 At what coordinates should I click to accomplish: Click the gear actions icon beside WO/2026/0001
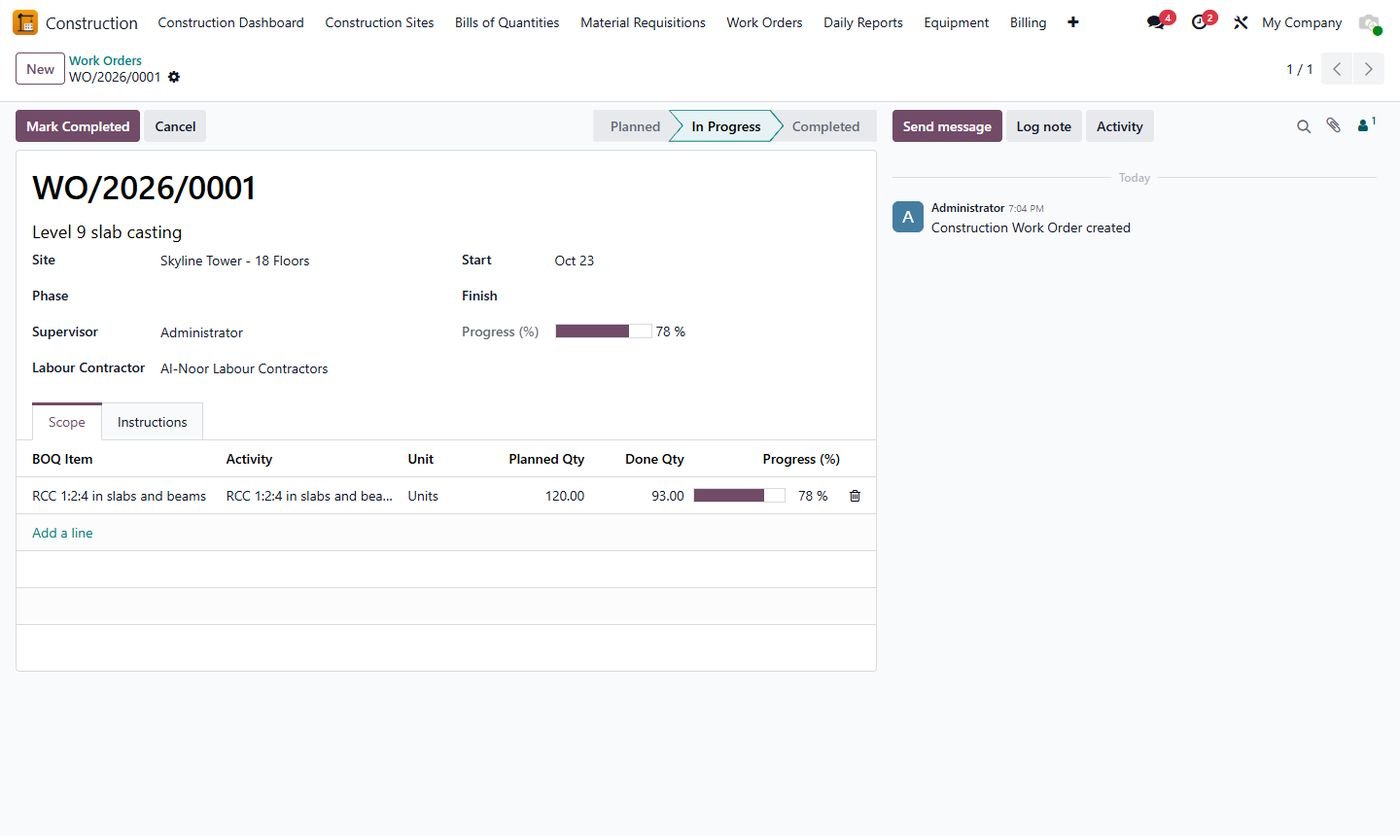coord(174,77)
